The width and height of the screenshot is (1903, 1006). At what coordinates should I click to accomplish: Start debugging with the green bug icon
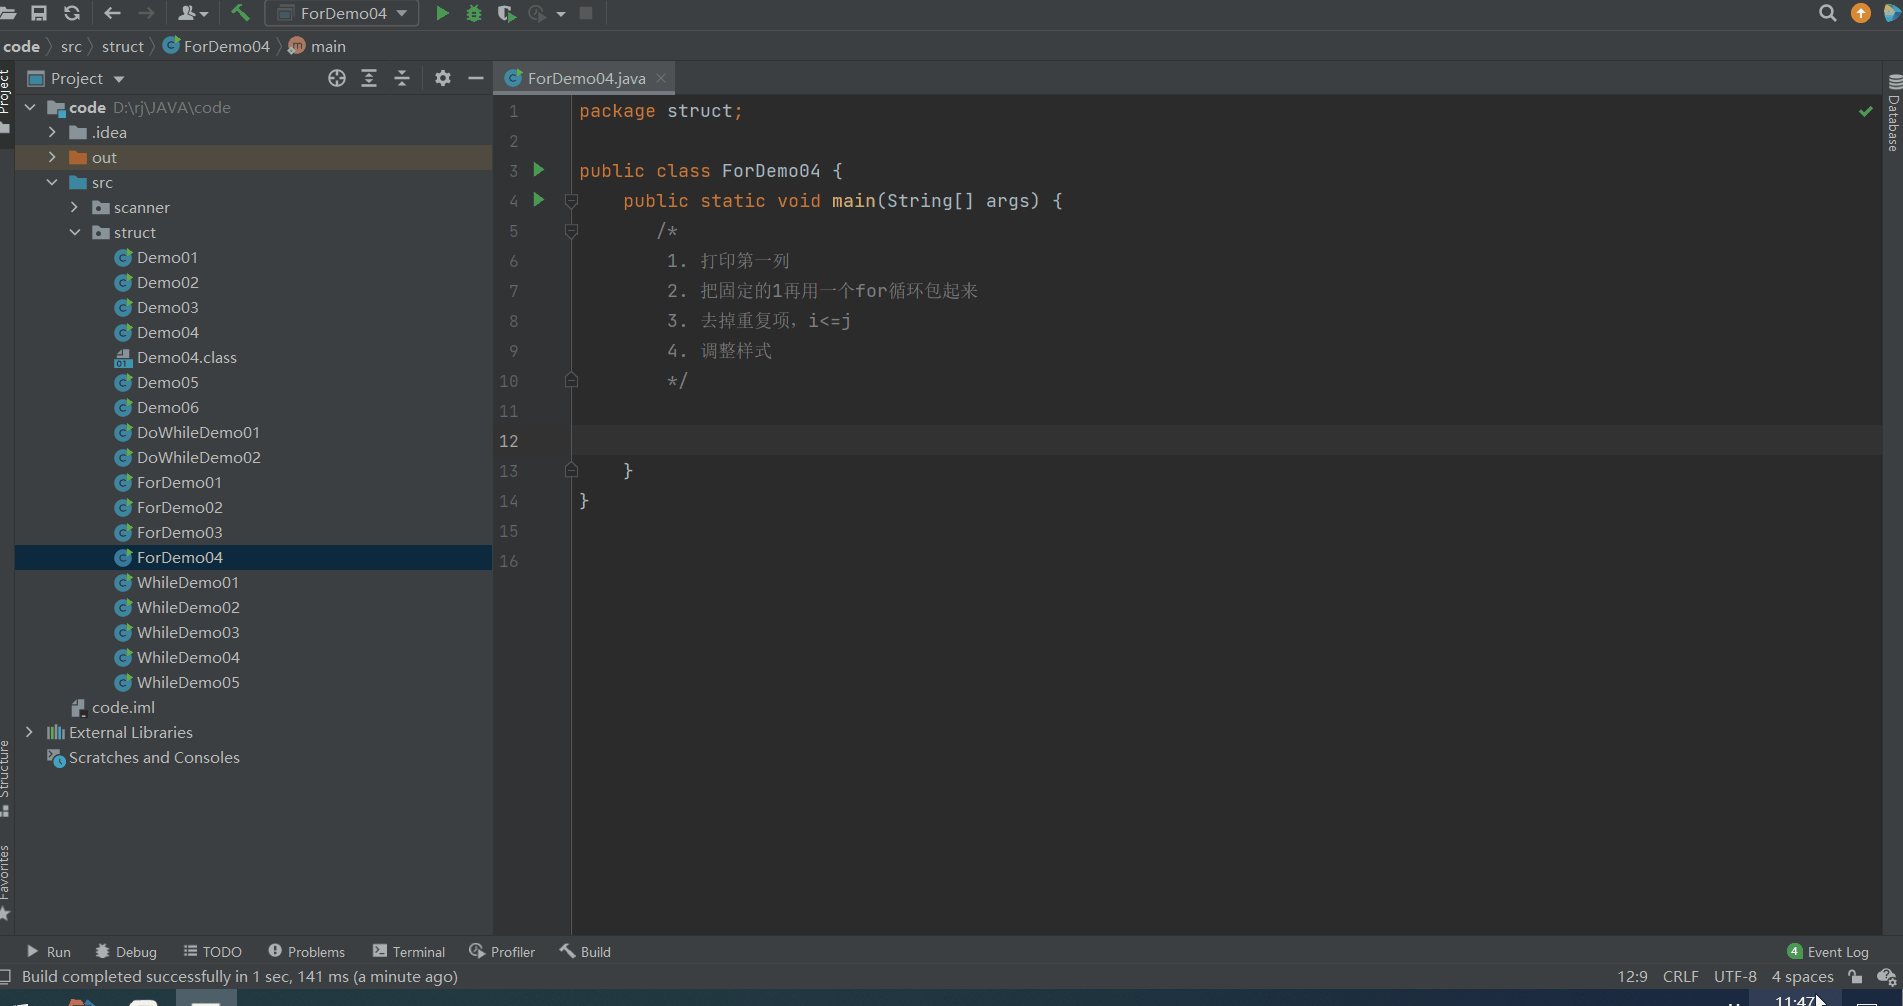pos(474,13)
